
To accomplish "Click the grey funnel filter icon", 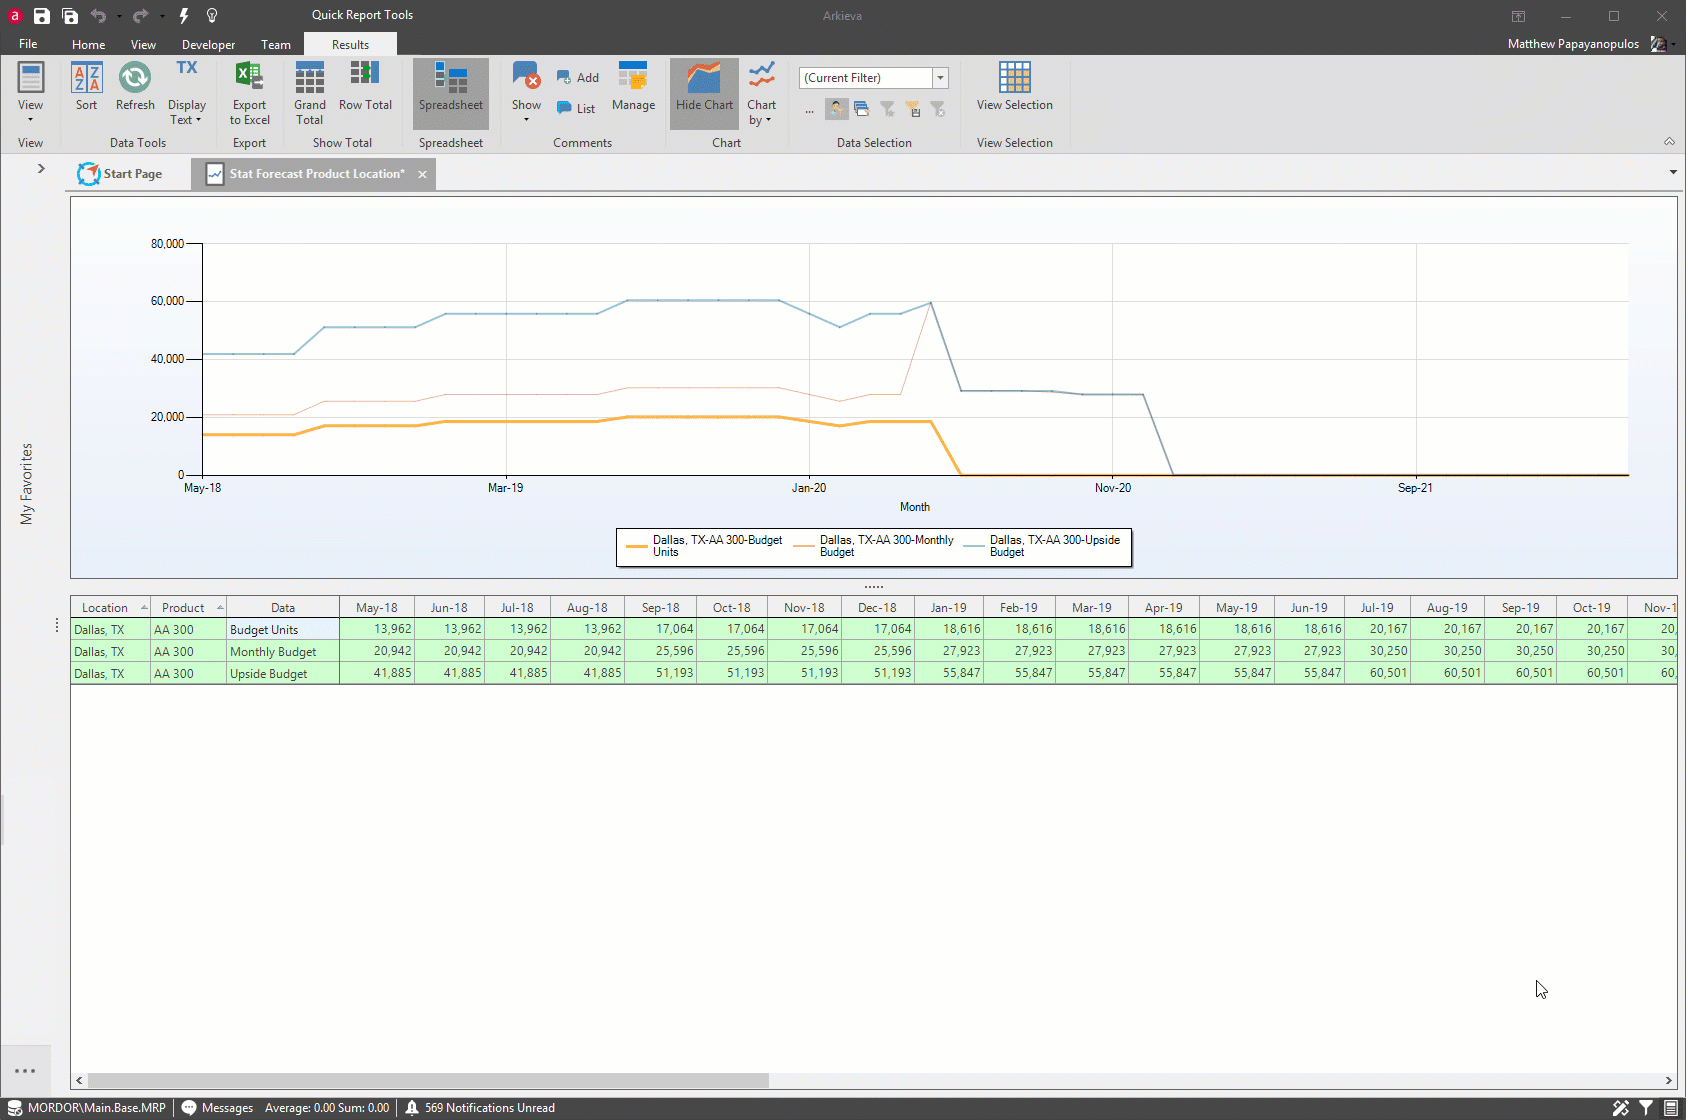I will tap(887, 109).
